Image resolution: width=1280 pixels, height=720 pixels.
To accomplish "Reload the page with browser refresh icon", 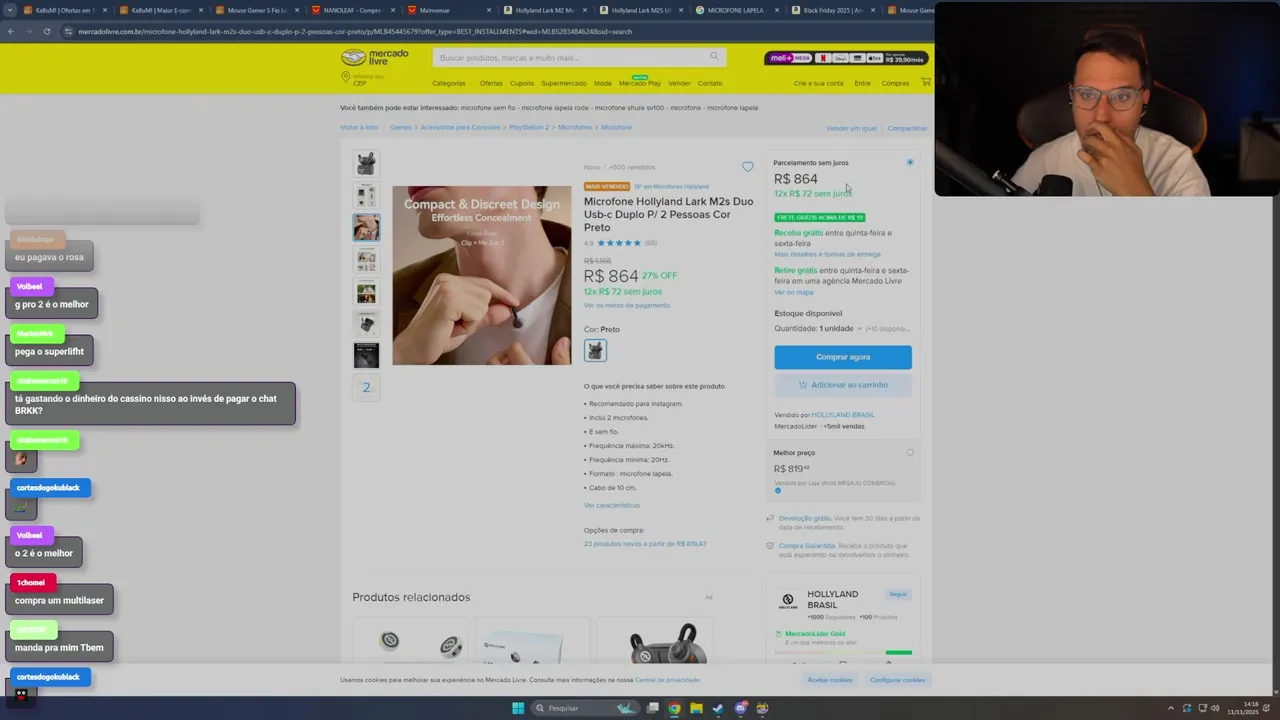I will 47,31.
